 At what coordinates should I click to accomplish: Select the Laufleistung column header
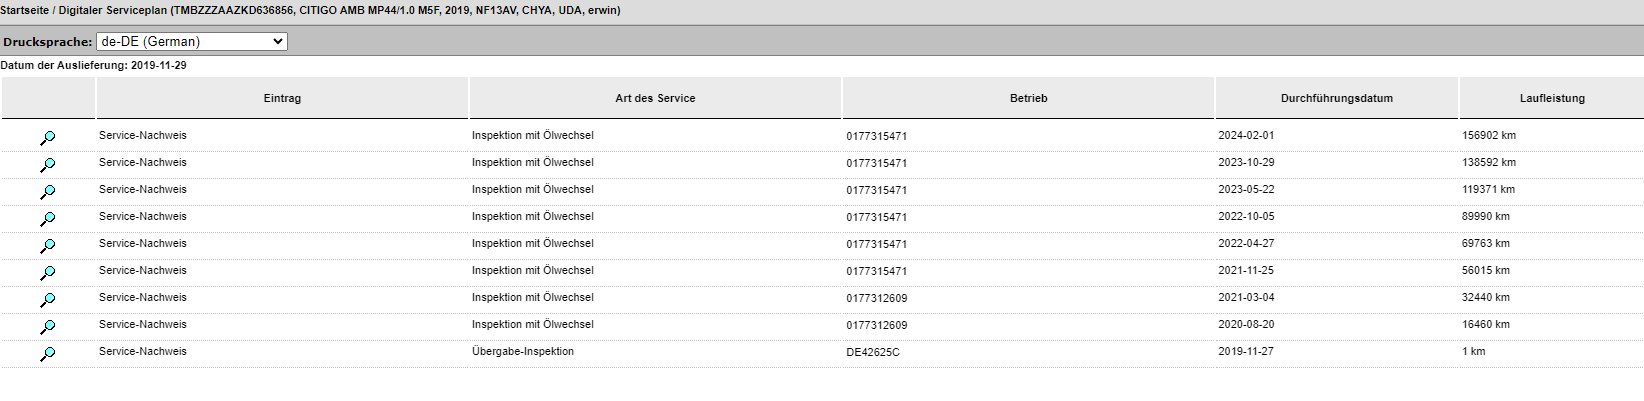(x=1552, y=98)
